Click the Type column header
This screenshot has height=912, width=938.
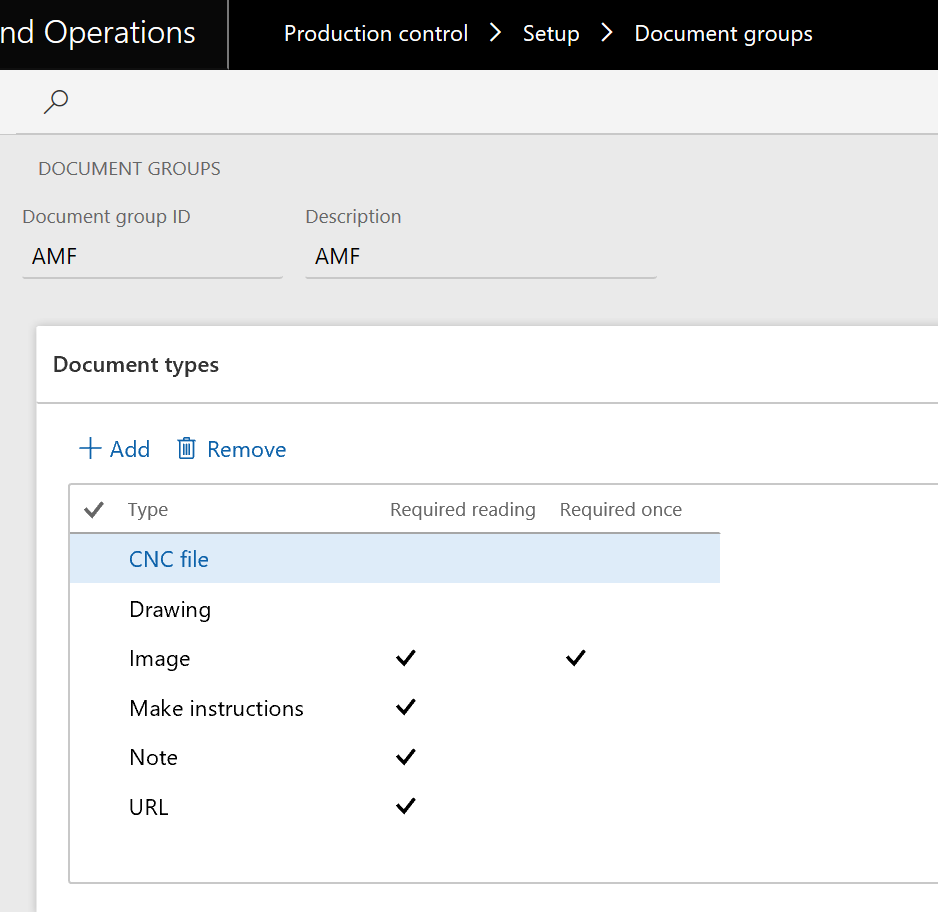coord(147,509)
